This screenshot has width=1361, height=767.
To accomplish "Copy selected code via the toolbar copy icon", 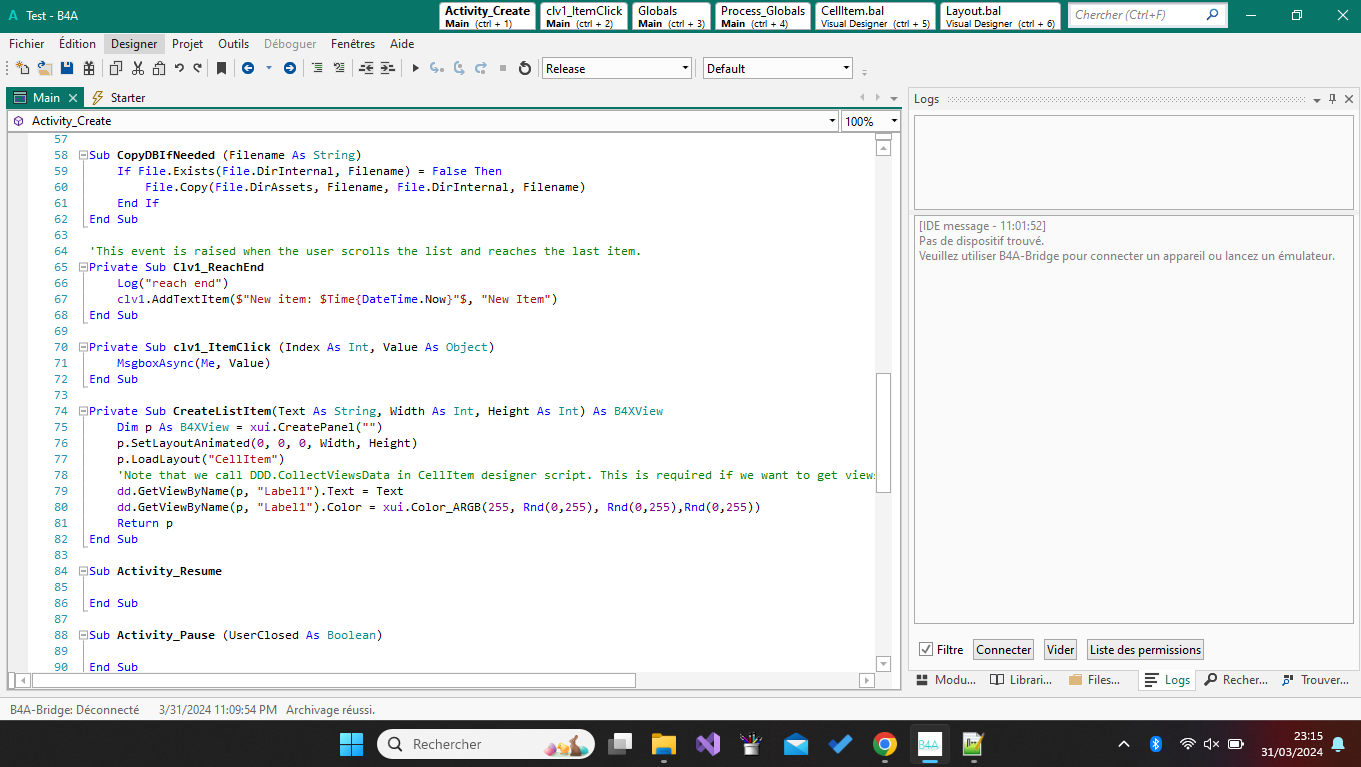I will click(x=116, y=68).
